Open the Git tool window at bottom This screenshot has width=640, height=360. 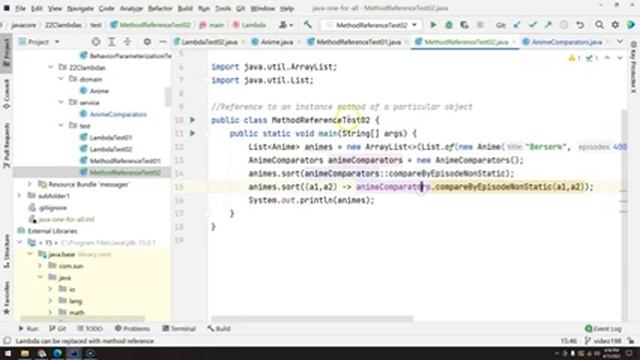click(58, 329)
